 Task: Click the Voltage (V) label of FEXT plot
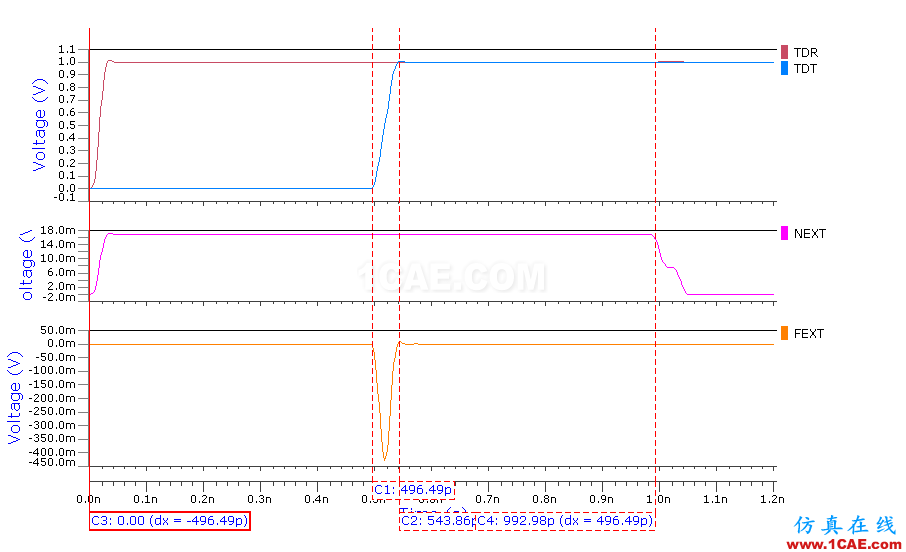(14, 398)
